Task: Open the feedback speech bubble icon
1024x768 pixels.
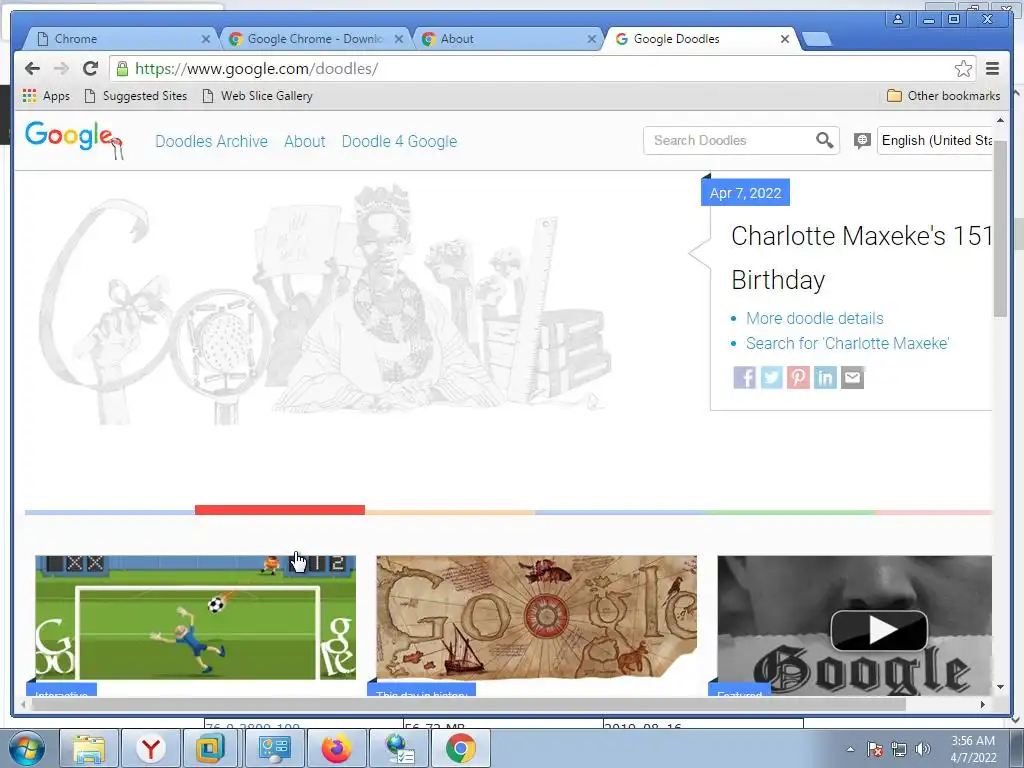Action: (862, 140)
